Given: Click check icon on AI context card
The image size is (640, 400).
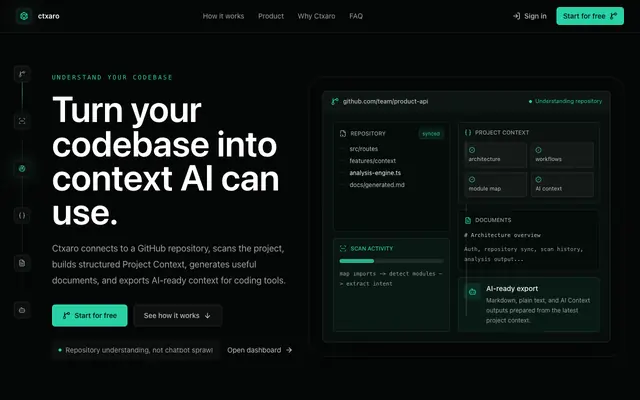Looking at the screenshot, I should point(538,179).
